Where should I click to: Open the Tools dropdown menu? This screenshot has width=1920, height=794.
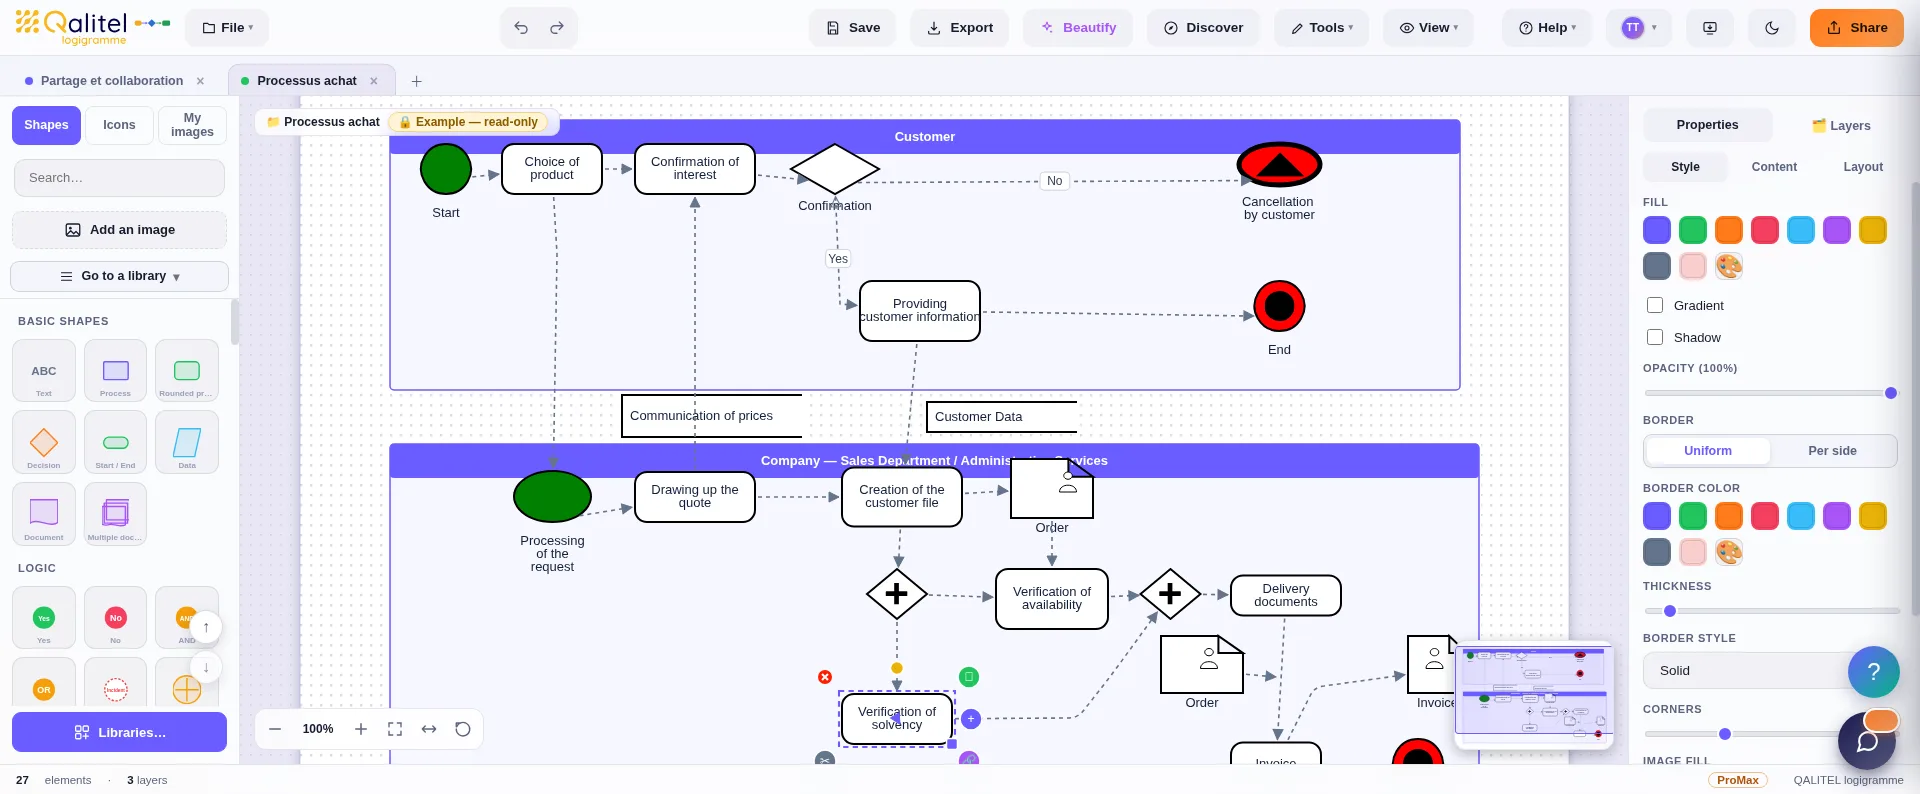1322,28
